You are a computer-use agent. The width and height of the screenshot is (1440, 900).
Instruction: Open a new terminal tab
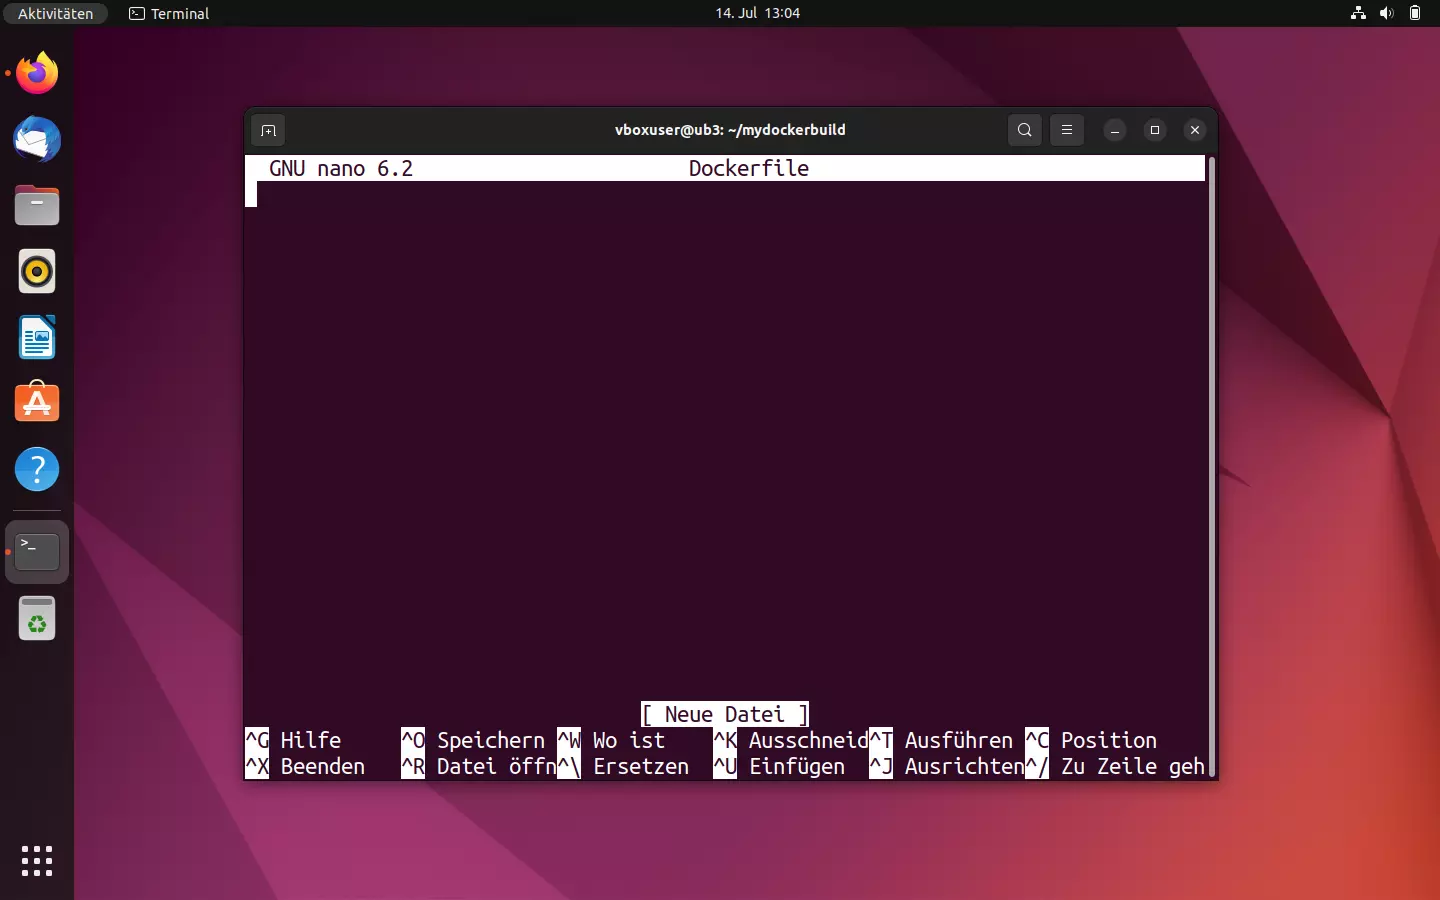pyautogui.click(x=268, y=130)
